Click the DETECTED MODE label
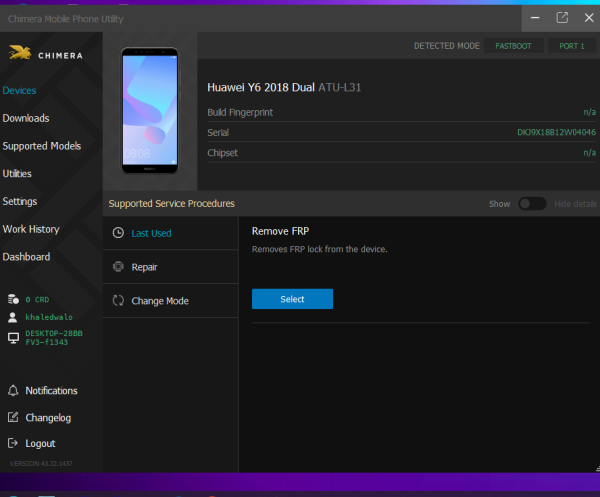600x497 pixels. point(447,46)
